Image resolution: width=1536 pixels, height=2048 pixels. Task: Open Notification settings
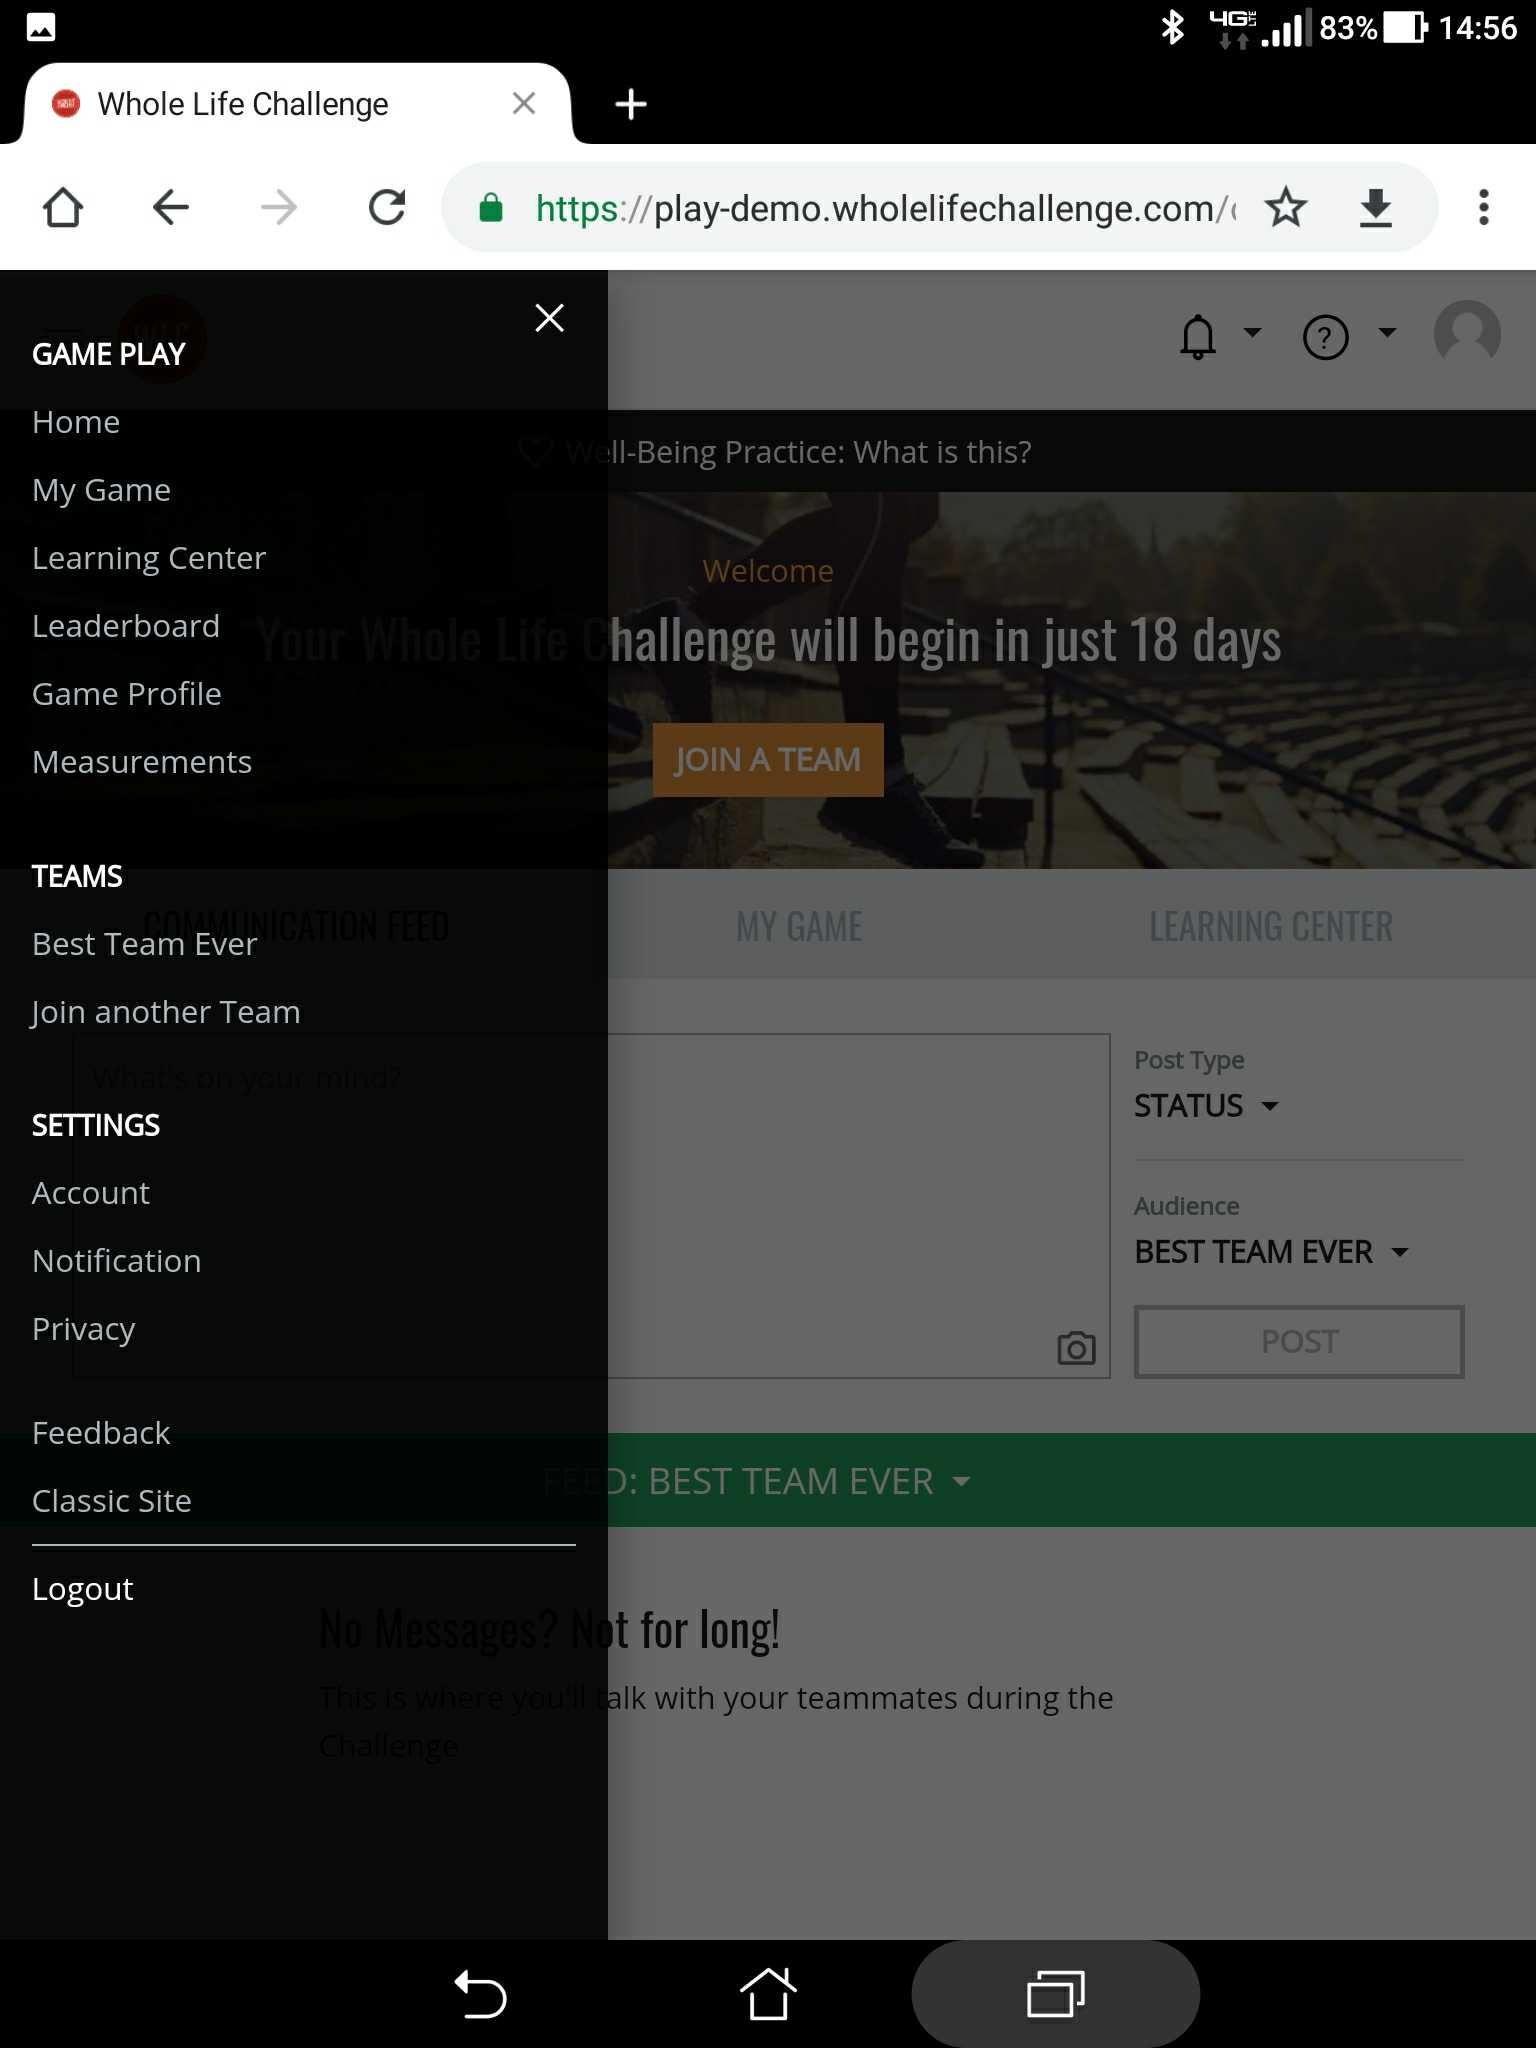tap(117, 1261)
